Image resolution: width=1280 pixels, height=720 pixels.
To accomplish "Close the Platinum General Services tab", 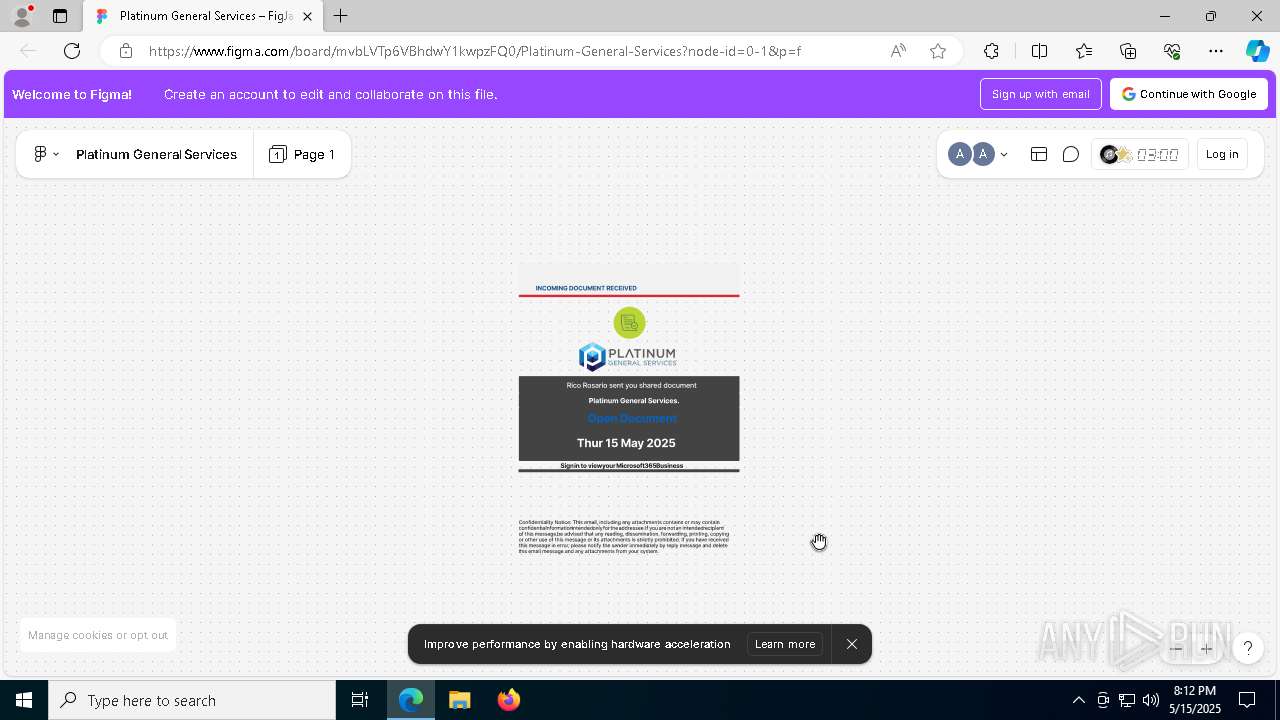I will click(x=307, y=16).
